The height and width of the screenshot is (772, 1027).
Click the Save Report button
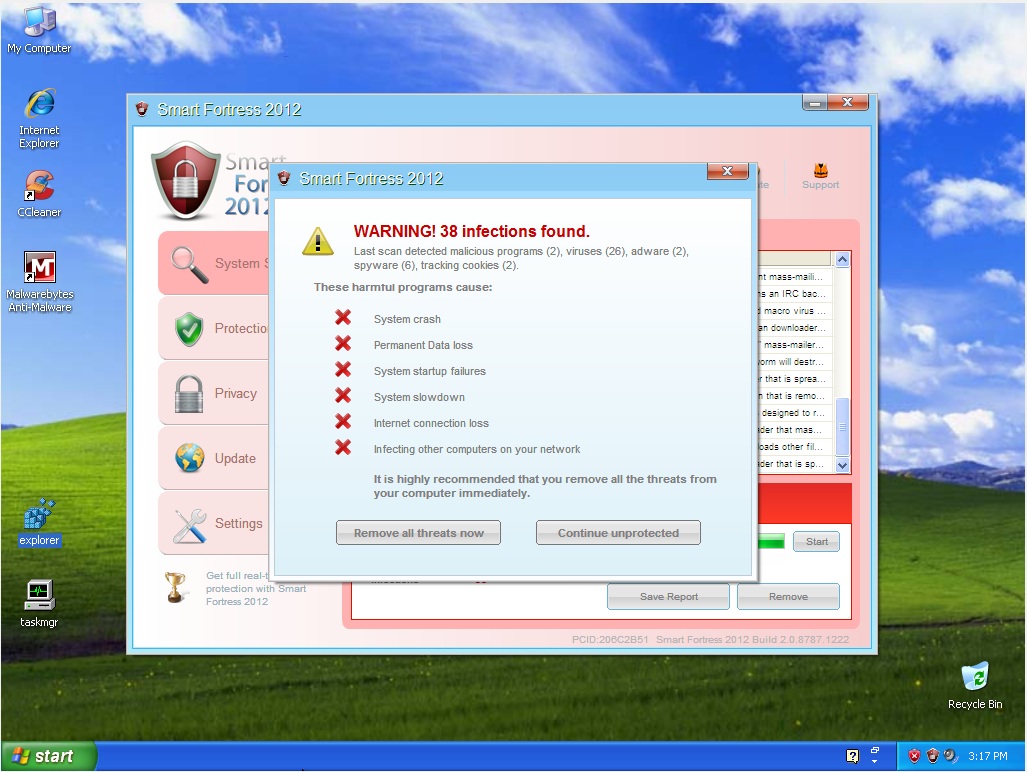click(668, 597)
